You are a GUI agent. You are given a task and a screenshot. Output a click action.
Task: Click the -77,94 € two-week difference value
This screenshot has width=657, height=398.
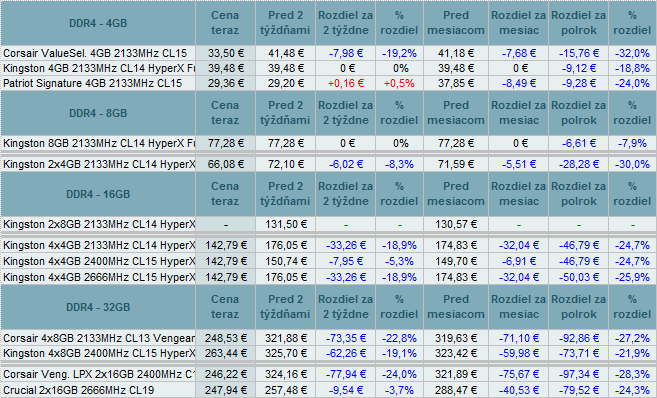click(346, 374)
